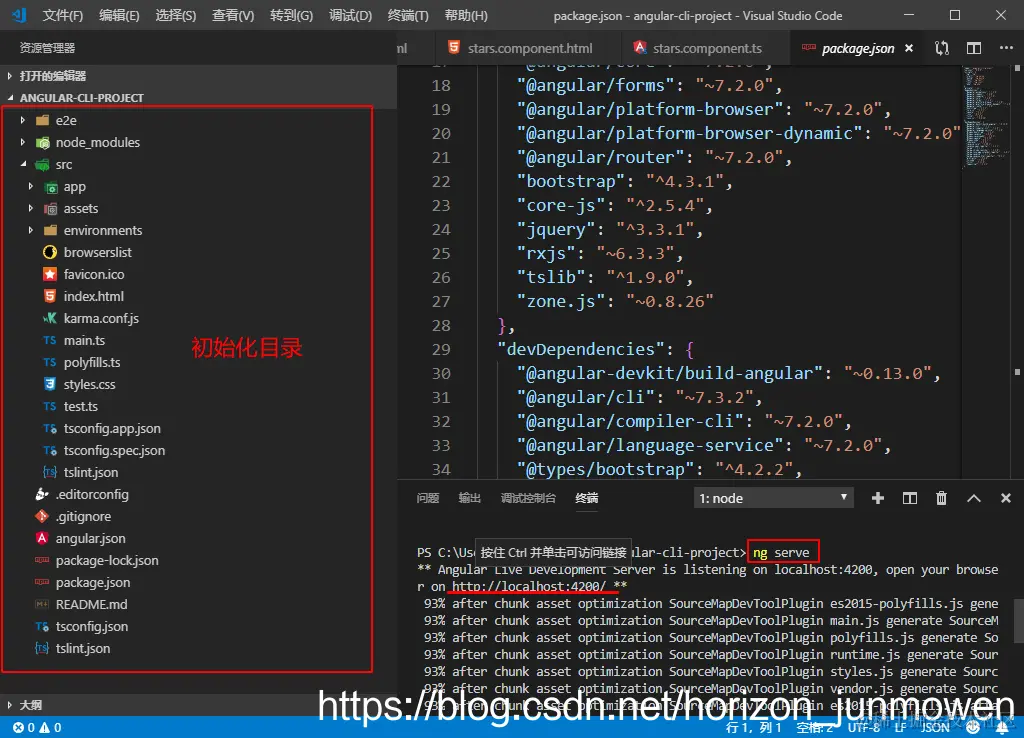
Task: Click the app folder icon
Action: pyautogui.click(x=50, y=187)
